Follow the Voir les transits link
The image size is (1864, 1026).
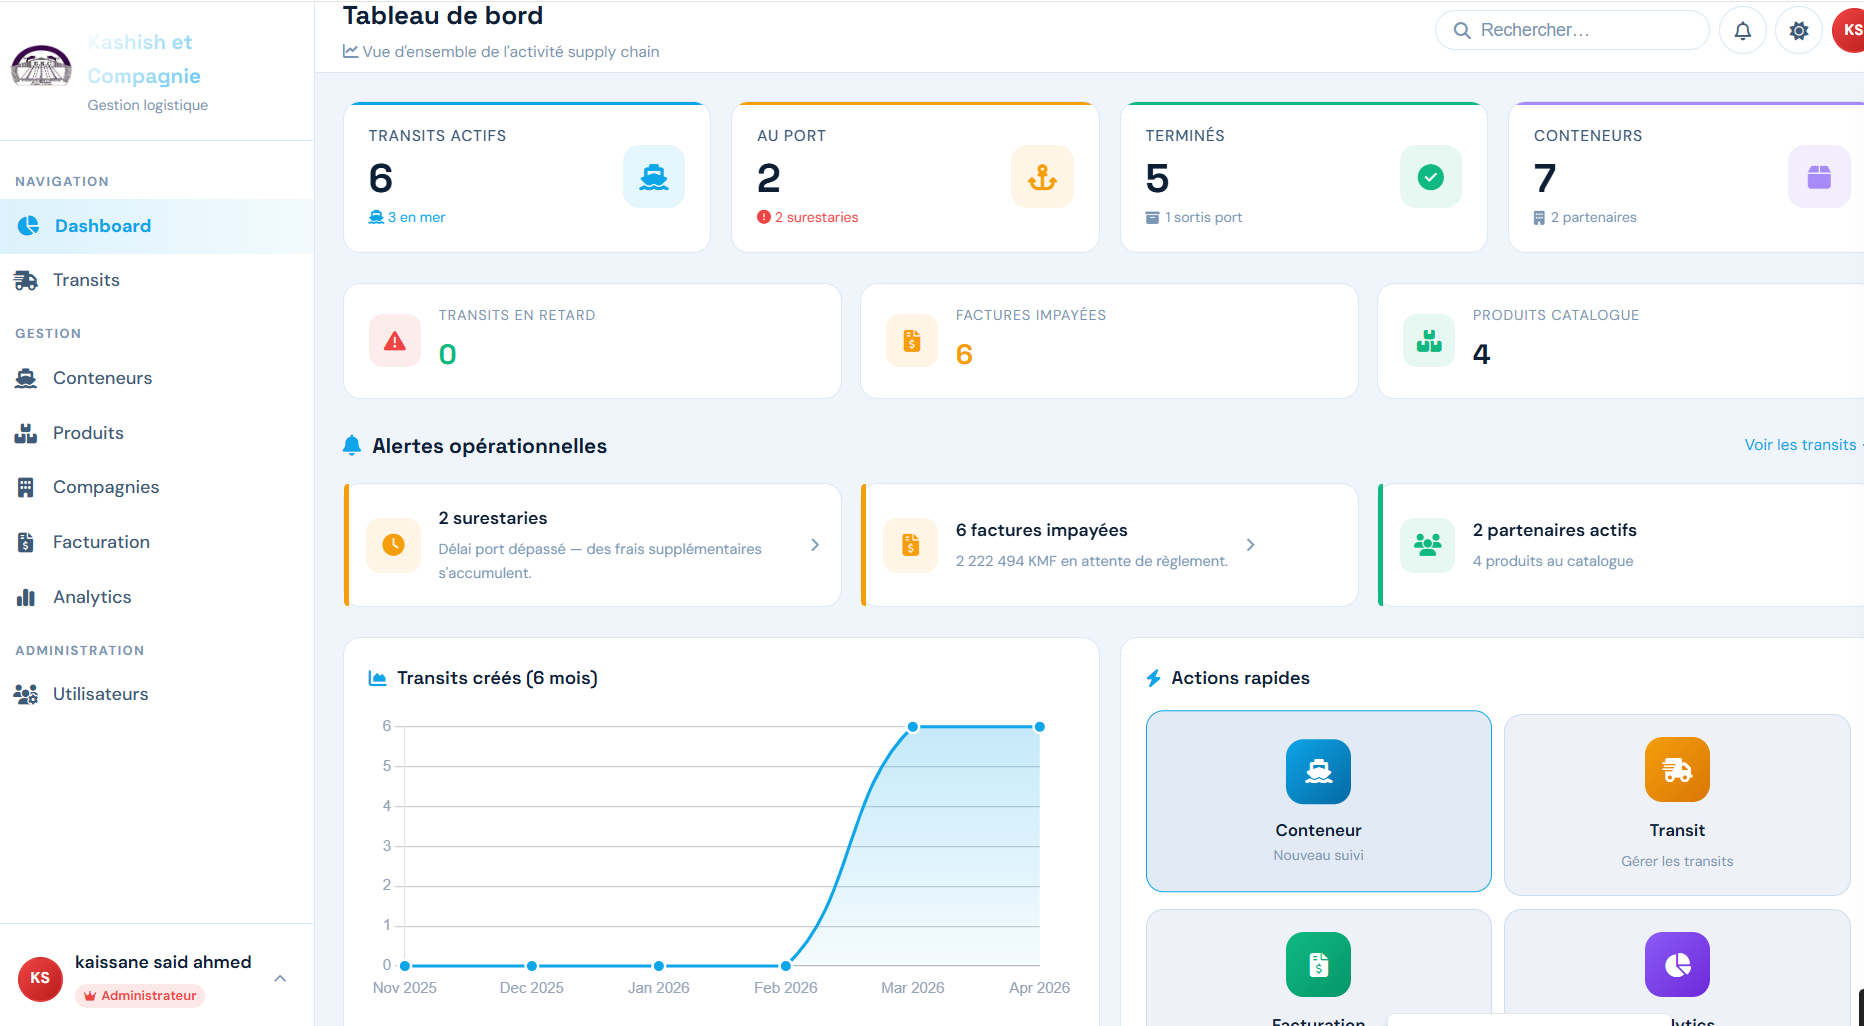tap(1802, 445)
